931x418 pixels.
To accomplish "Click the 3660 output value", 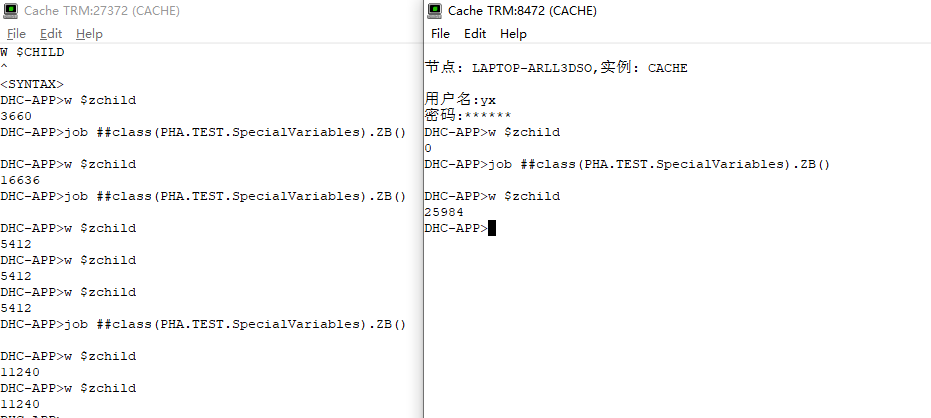I will pyautogui.click(x=16, y=116).
